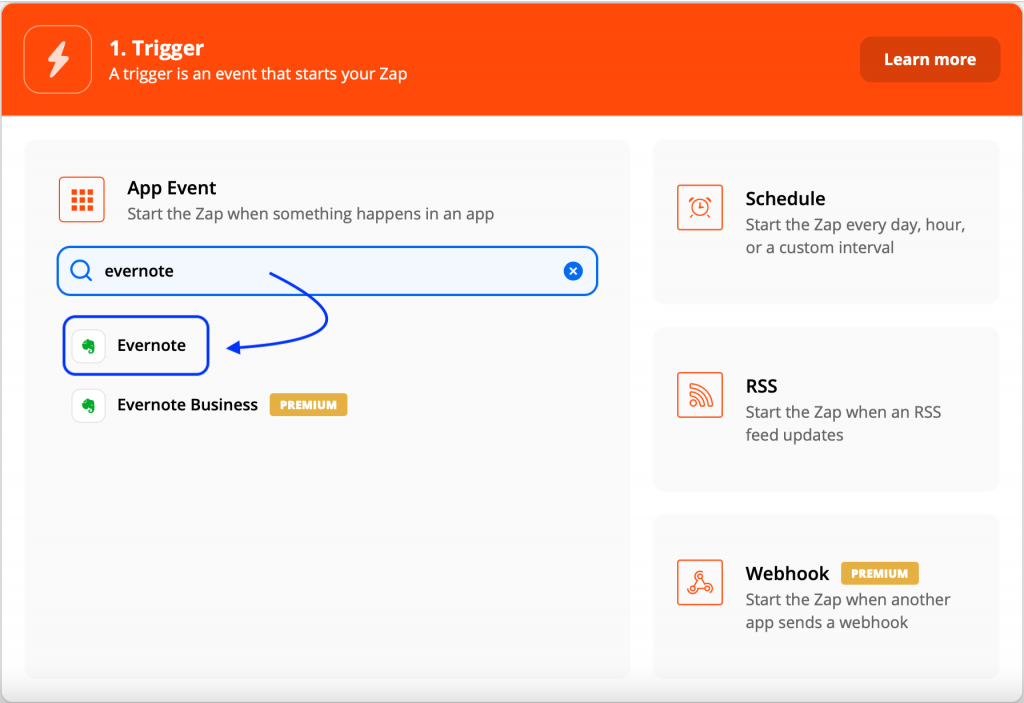
Task: Select the Schedule trigger option
Action: coord(826,221)
